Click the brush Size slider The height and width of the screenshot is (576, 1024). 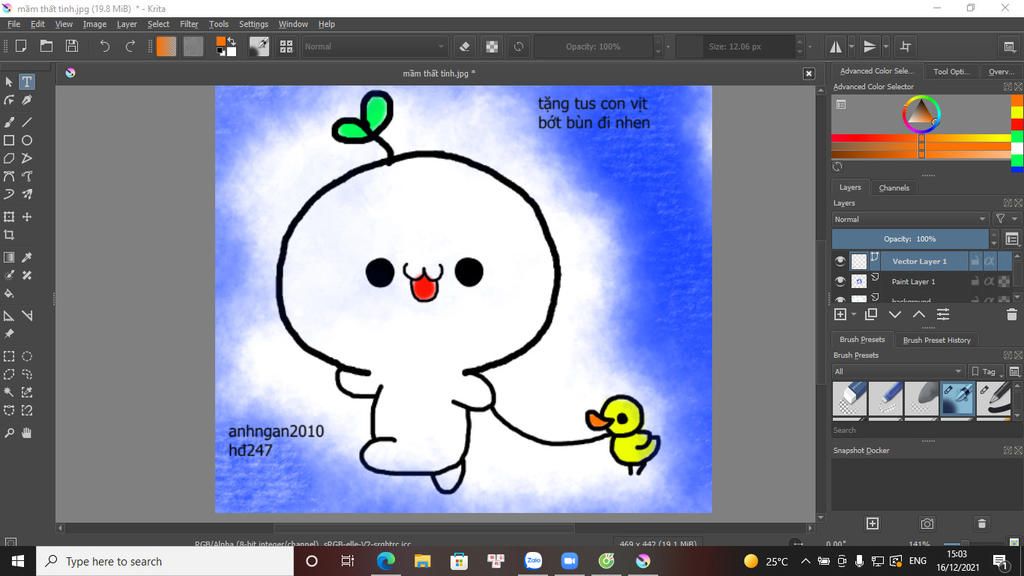[x=735, y=46]
